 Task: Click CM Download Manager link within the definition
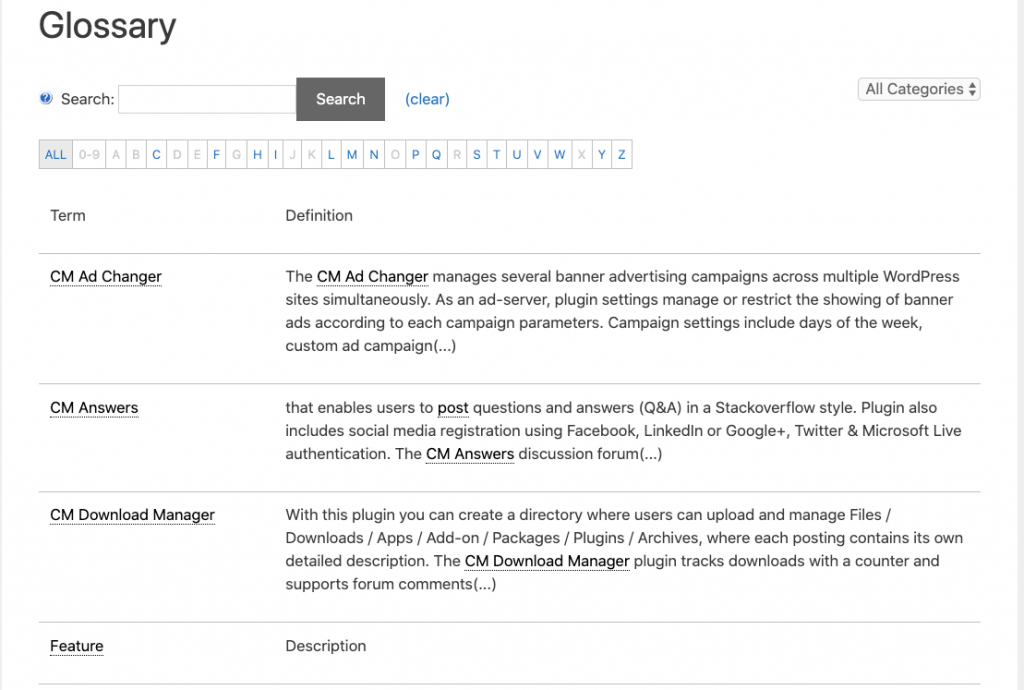pos(546,561)
